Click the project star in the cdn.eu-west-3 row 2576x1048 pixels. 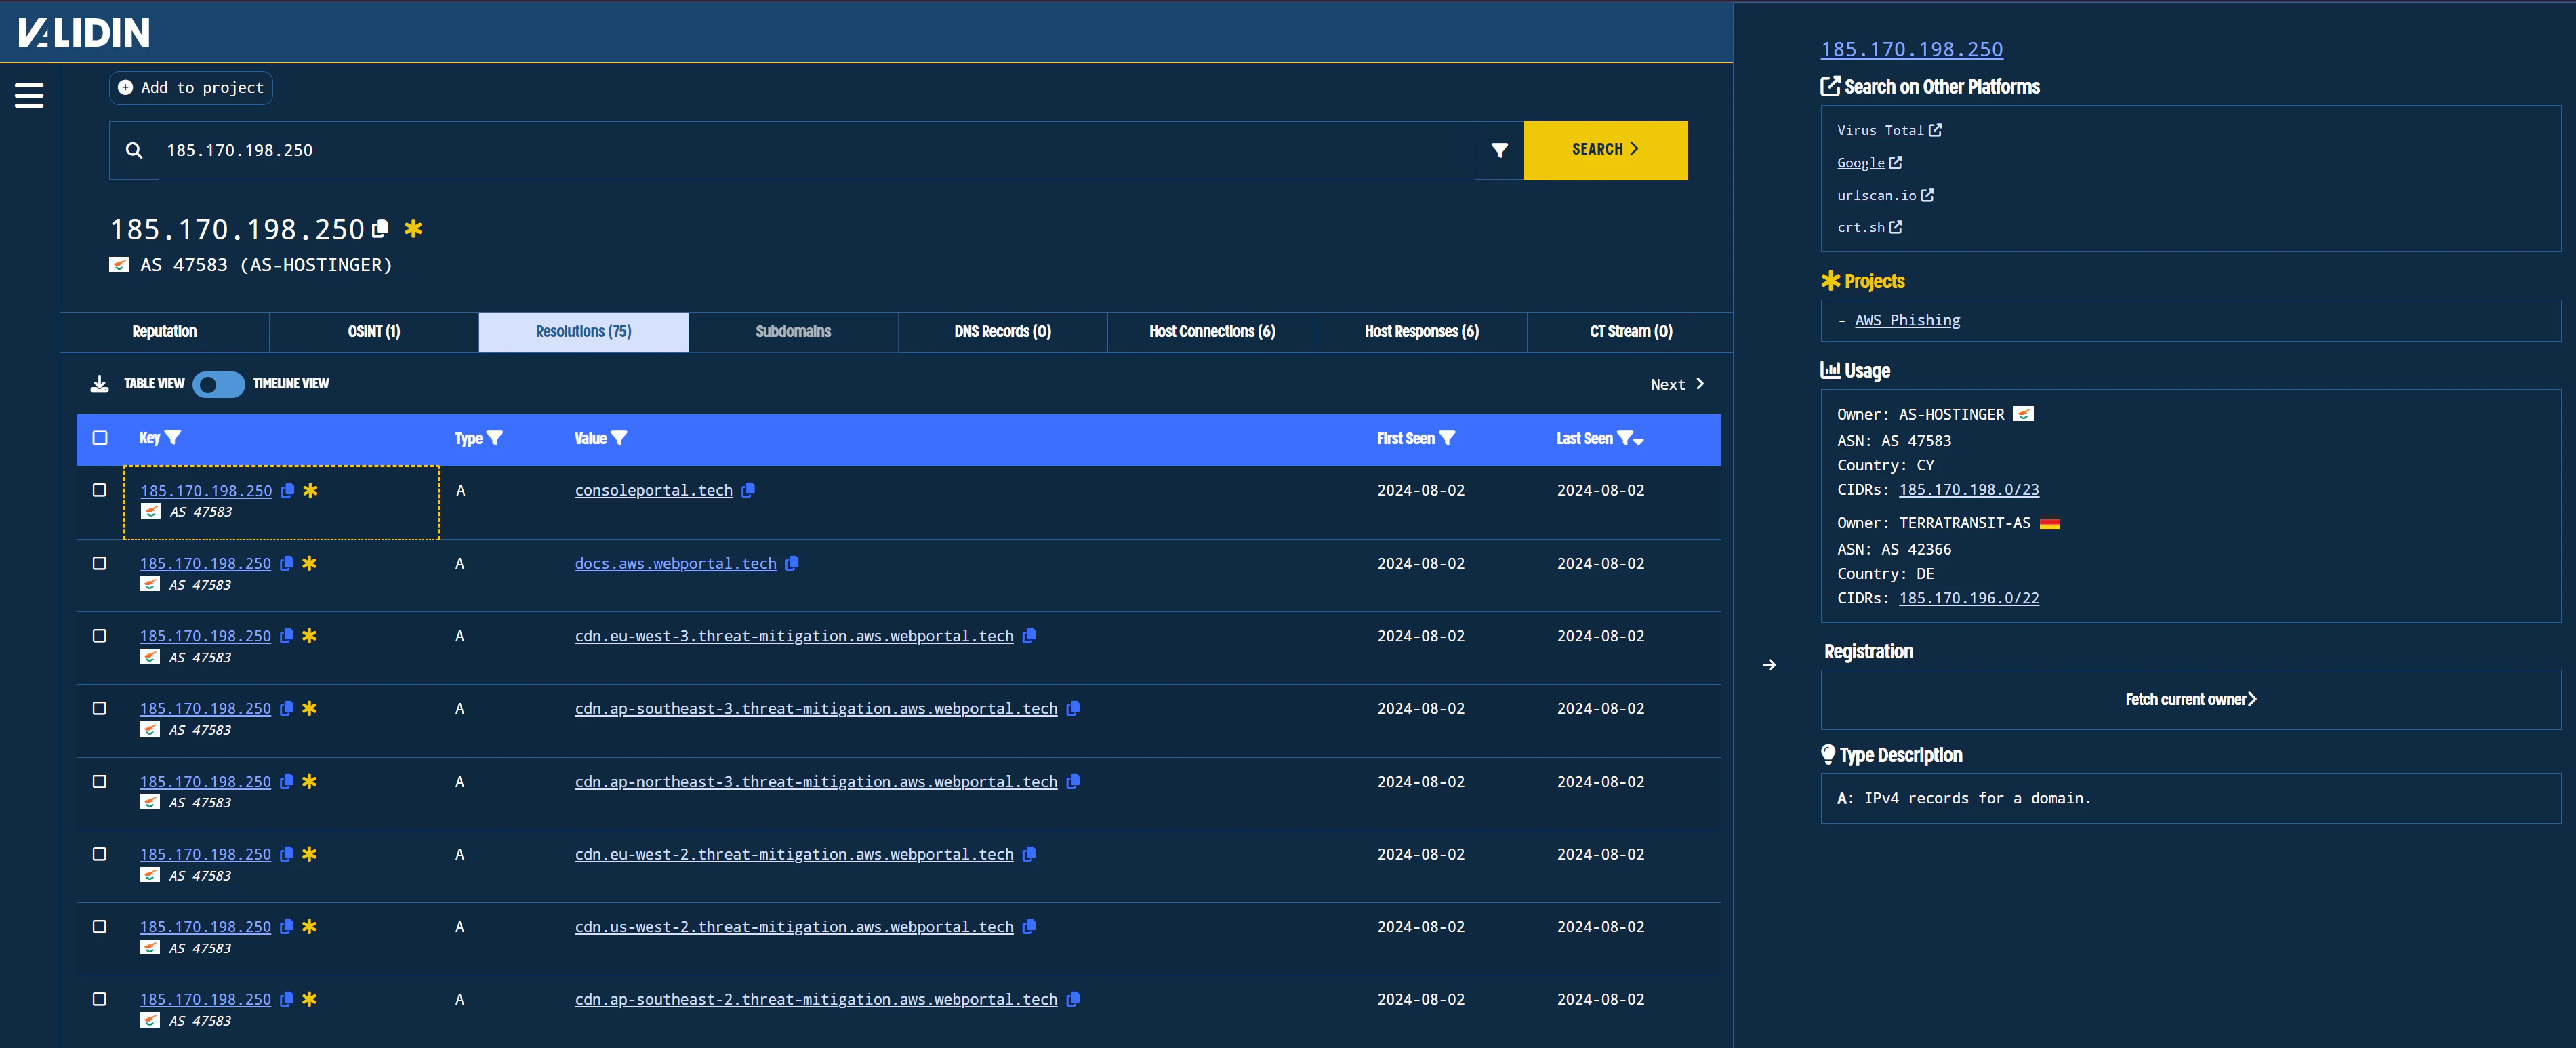(x=309, y=636)
